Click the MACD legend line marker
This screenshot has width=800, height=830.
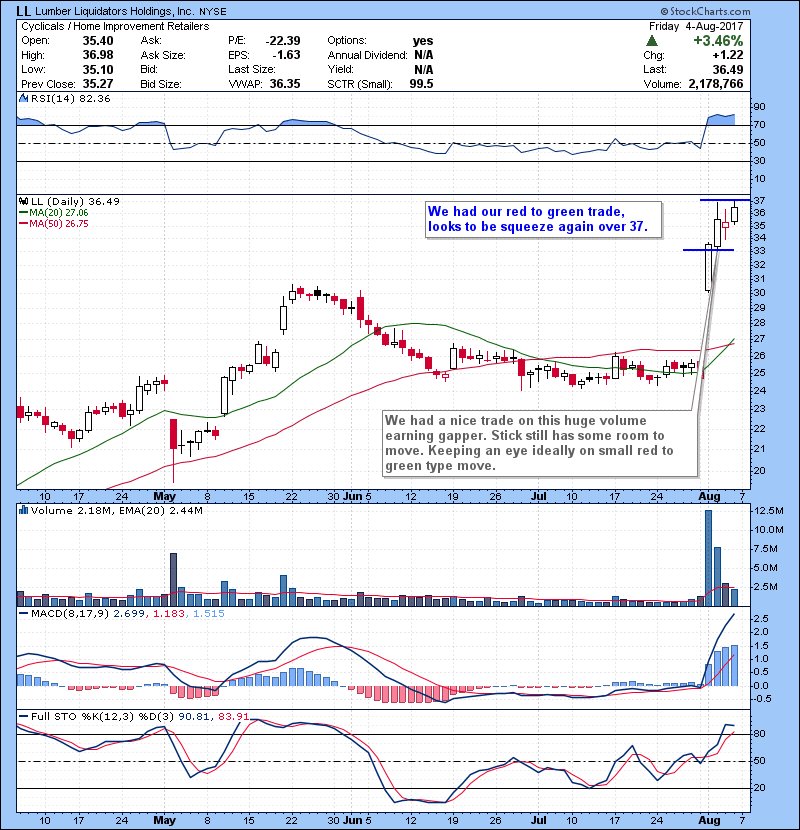point(23,614)
